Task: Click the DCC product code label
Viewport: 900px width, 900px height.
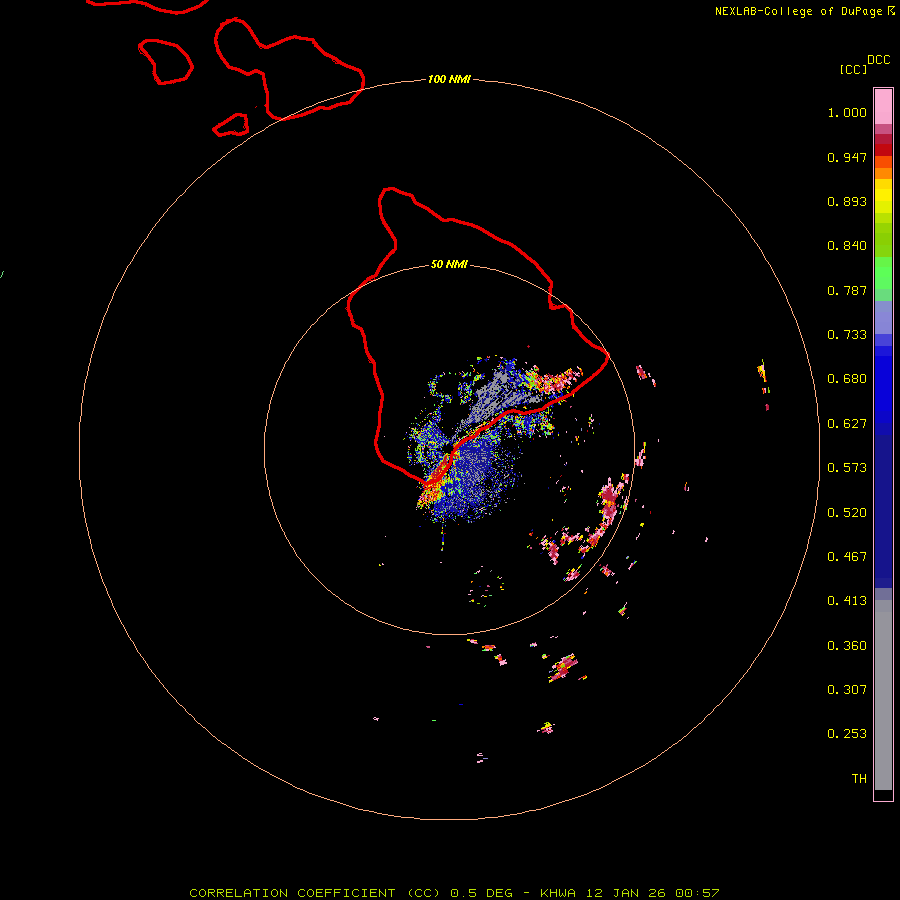Action: (878, 60)
